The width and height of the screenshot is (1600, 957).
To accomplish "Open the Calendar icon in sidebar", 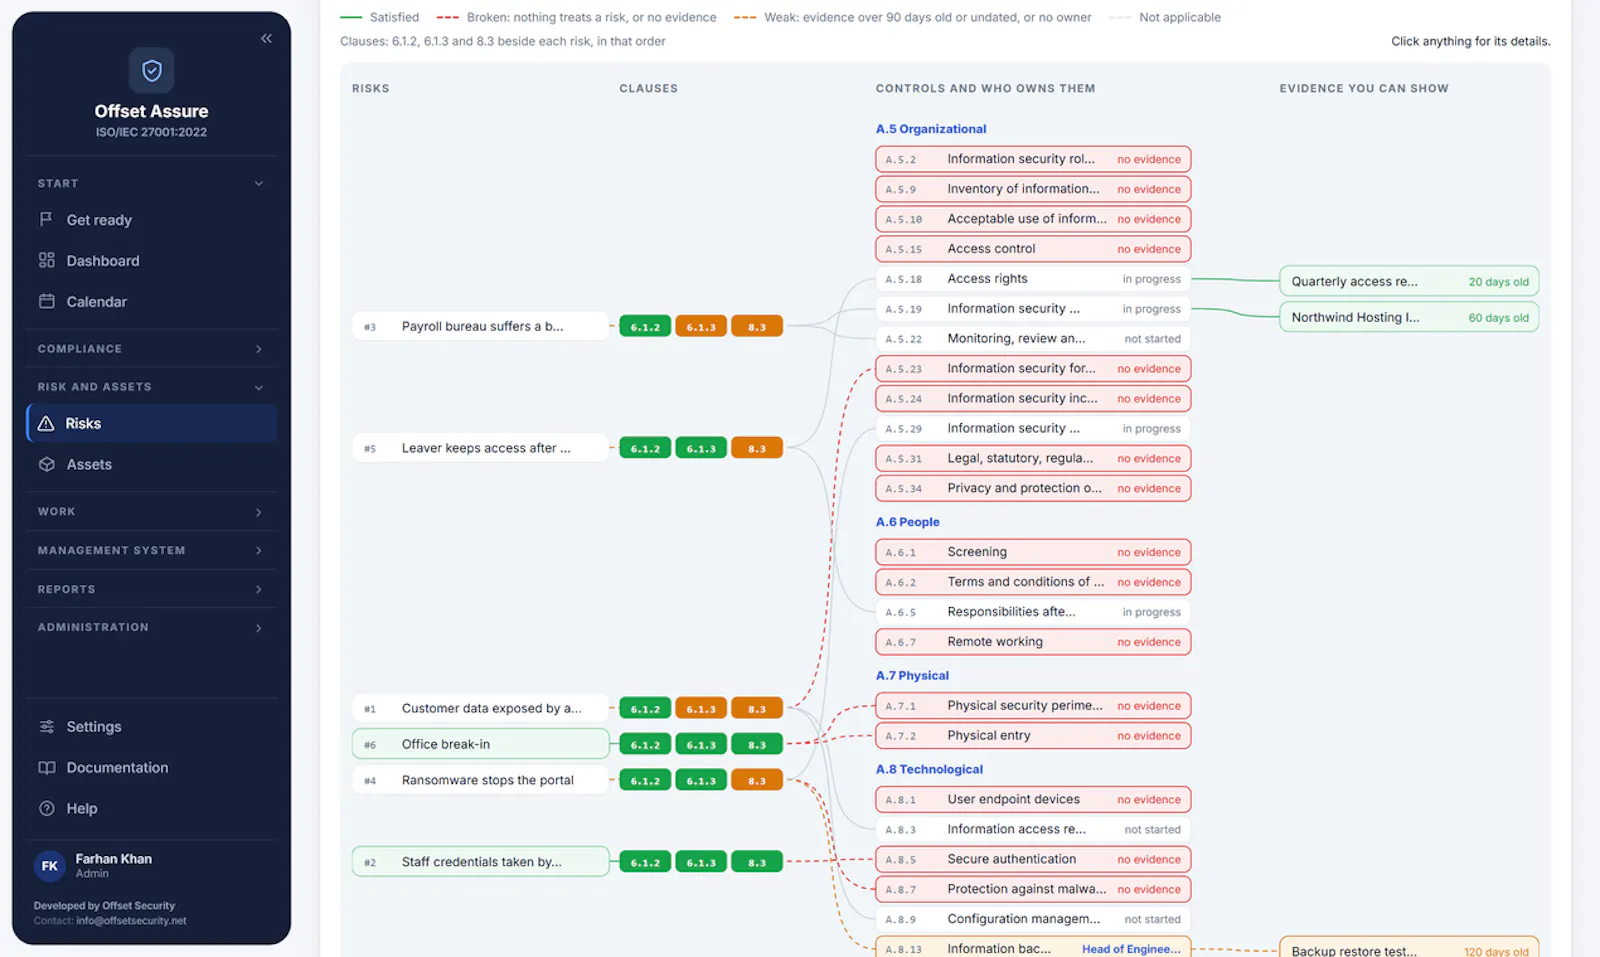I will tap(46, 301).
